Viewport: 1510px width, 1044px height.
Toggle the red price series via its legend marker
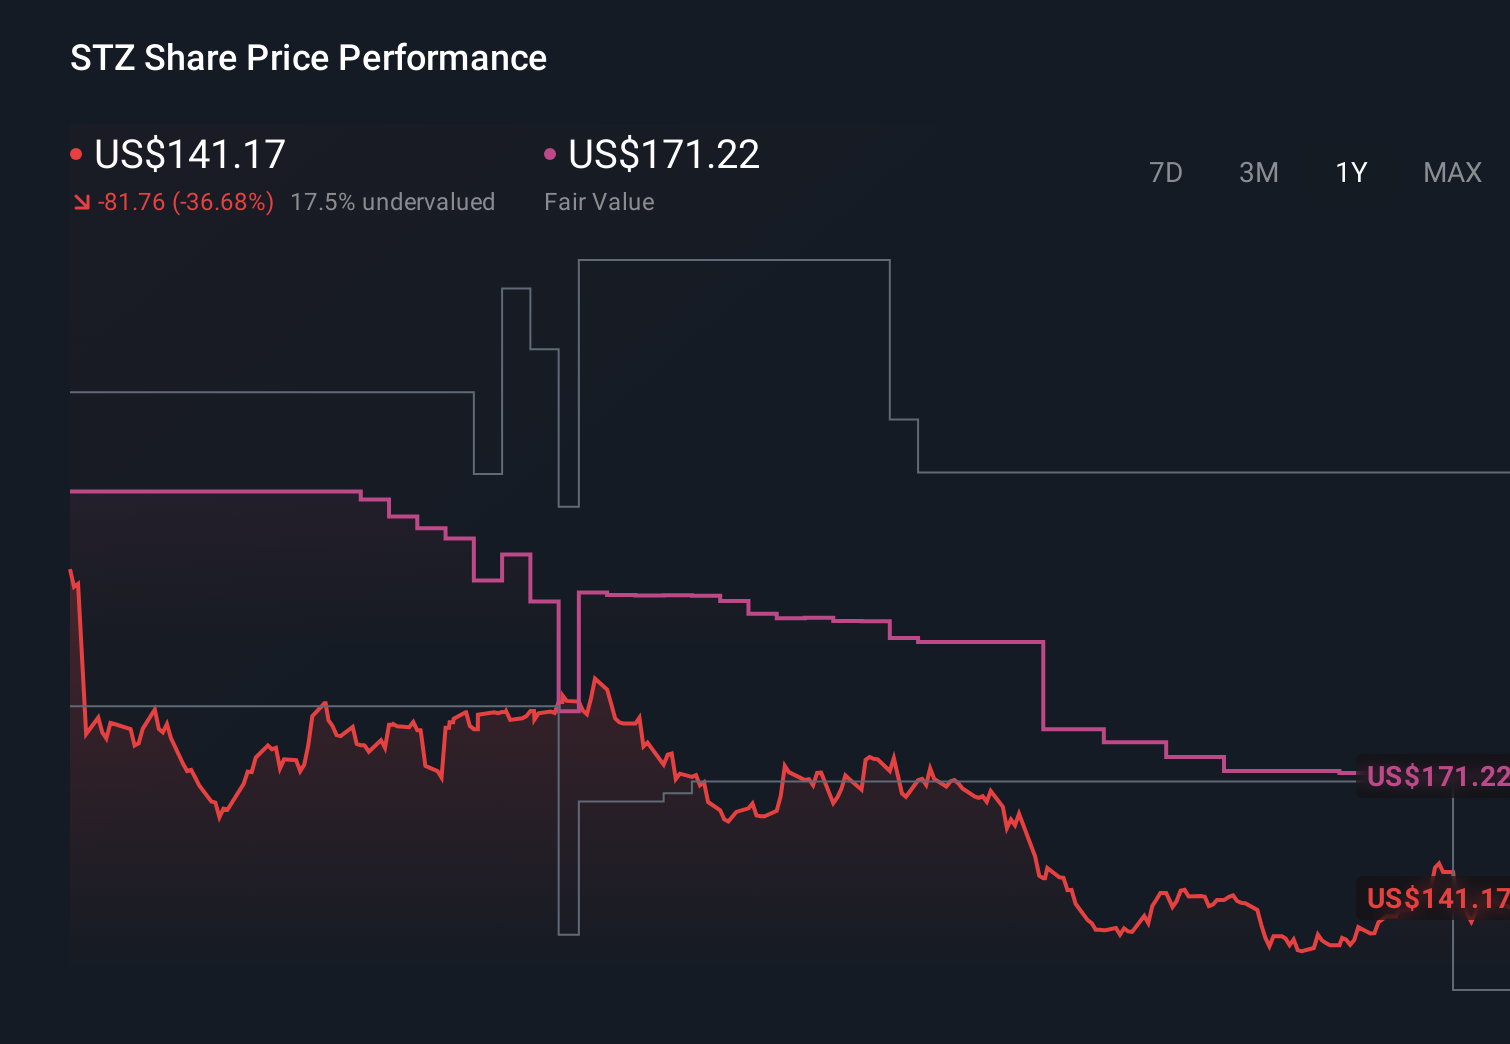coord(76,152)
